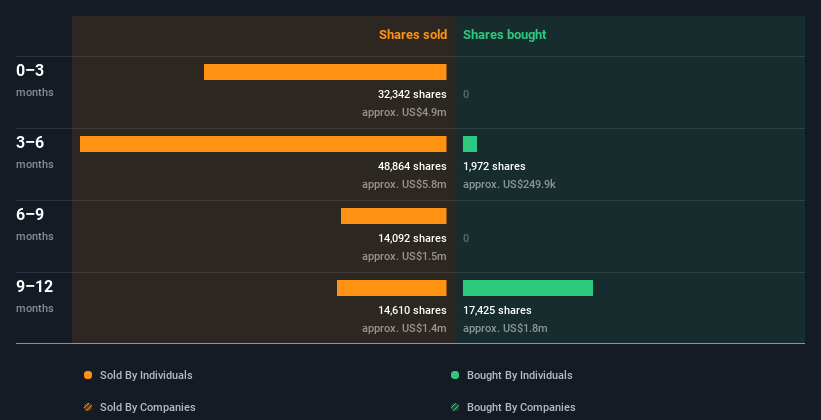
Task: Click the 'Shares sold' column header
Action: (x=413, y=35)
